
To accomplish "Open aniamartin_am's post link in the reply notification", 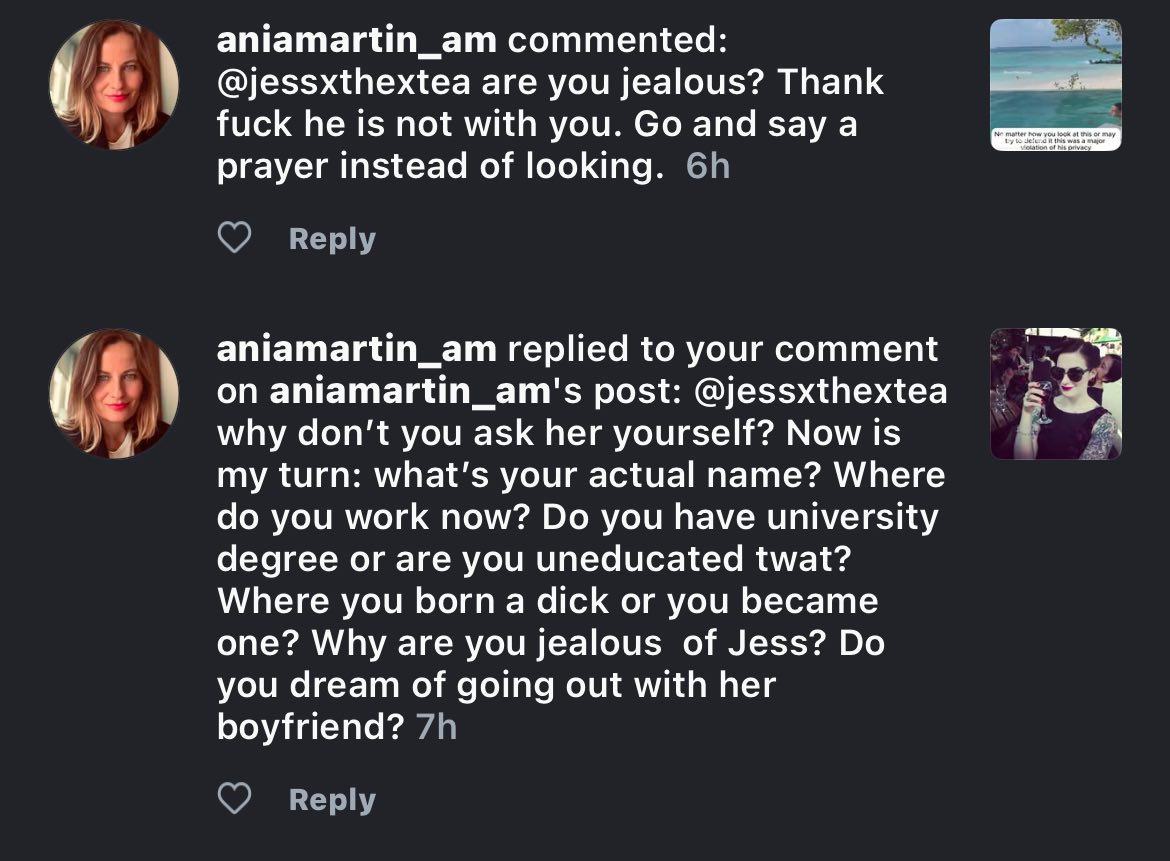I will coord(409,391).
